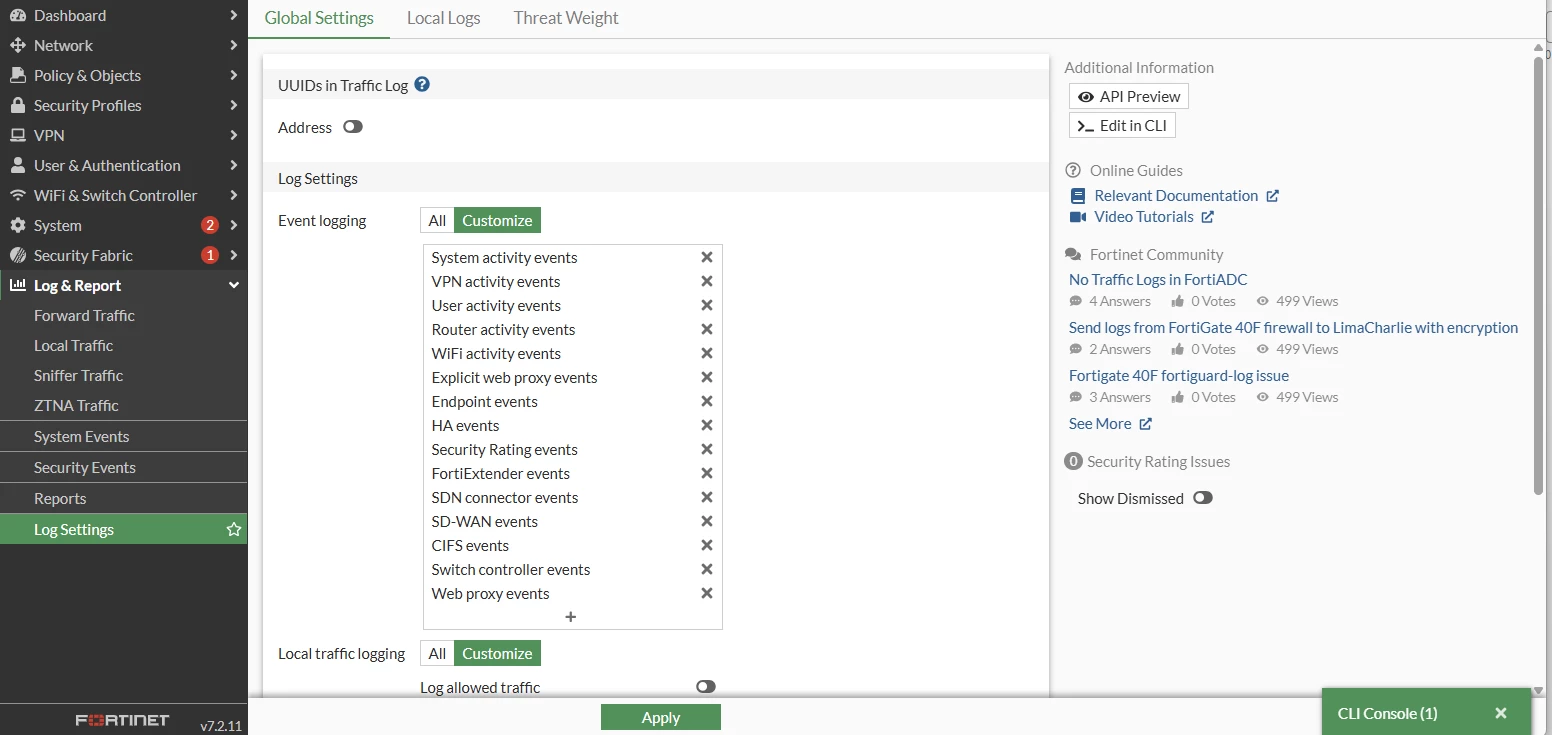The height and width of the screenshot is (735, 1552).
Task: Click the Security Fabric badge showing 1
Action: (209, 255)
